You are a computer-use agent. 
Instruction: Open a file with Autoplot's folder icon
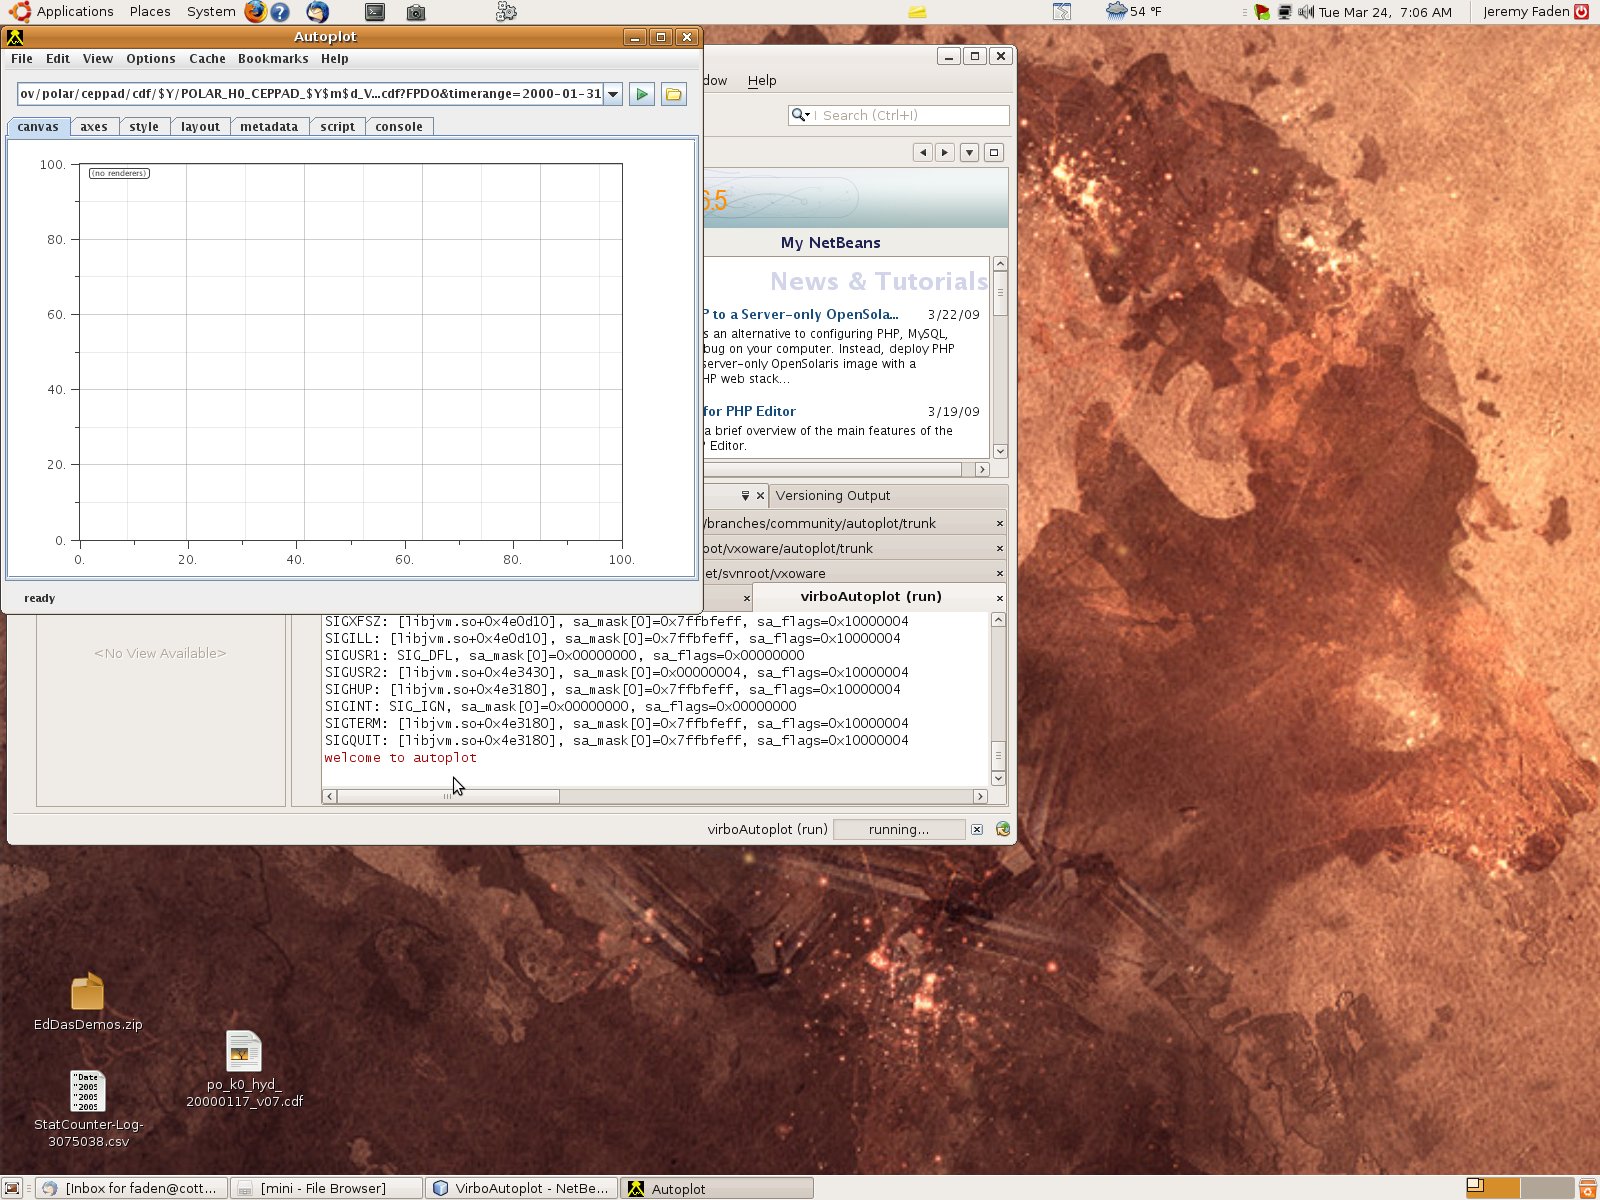(675, 93)
